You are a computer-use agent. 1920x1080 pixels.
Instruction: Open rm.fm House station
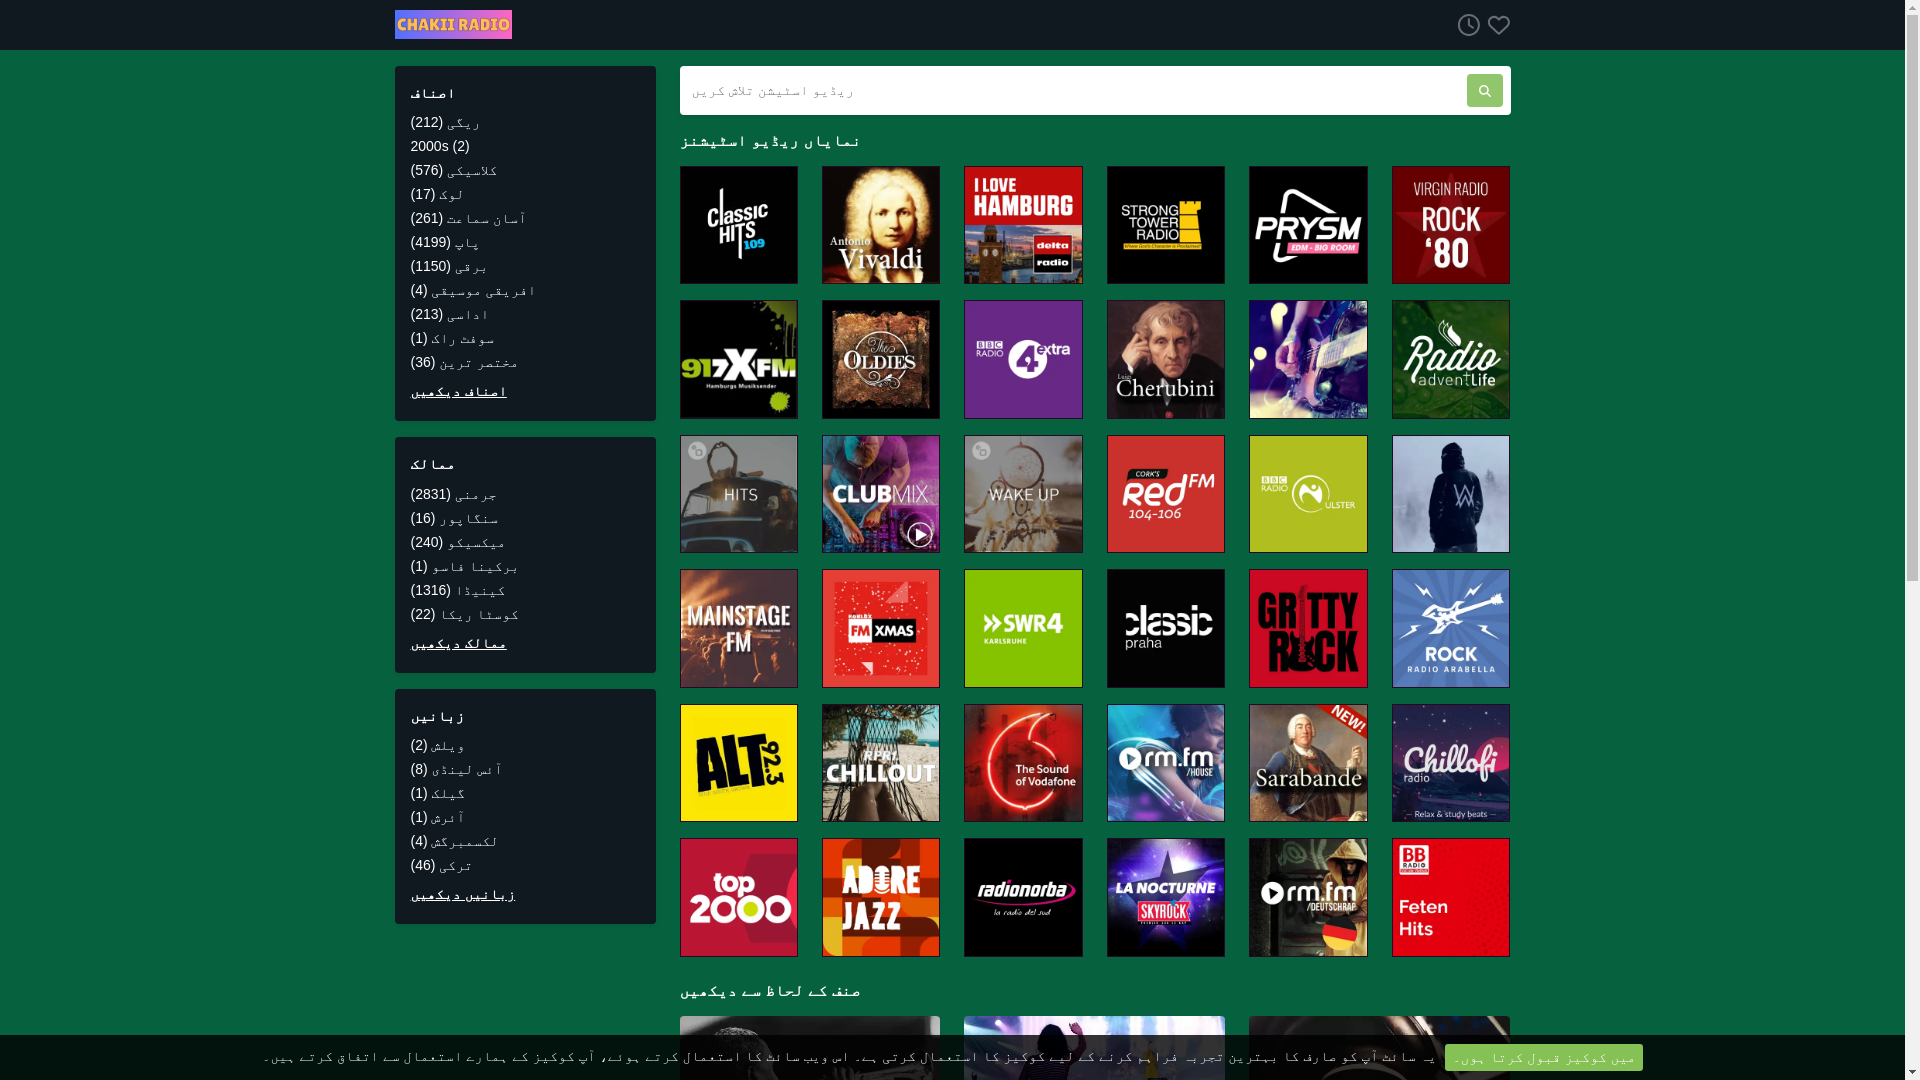[x=1166, y=763]
